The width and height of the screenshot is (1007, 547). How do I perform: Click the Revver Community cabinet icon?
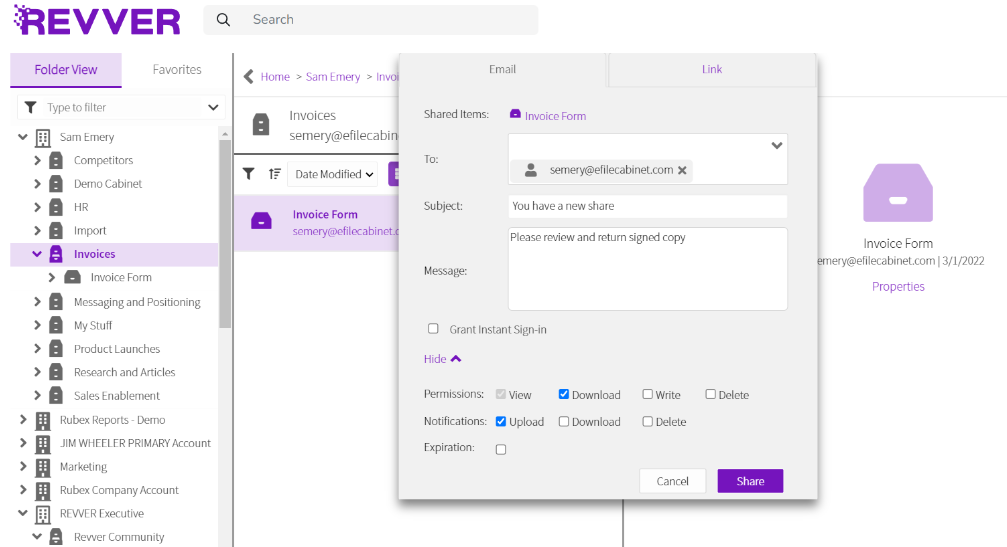[x=57, y=537]
